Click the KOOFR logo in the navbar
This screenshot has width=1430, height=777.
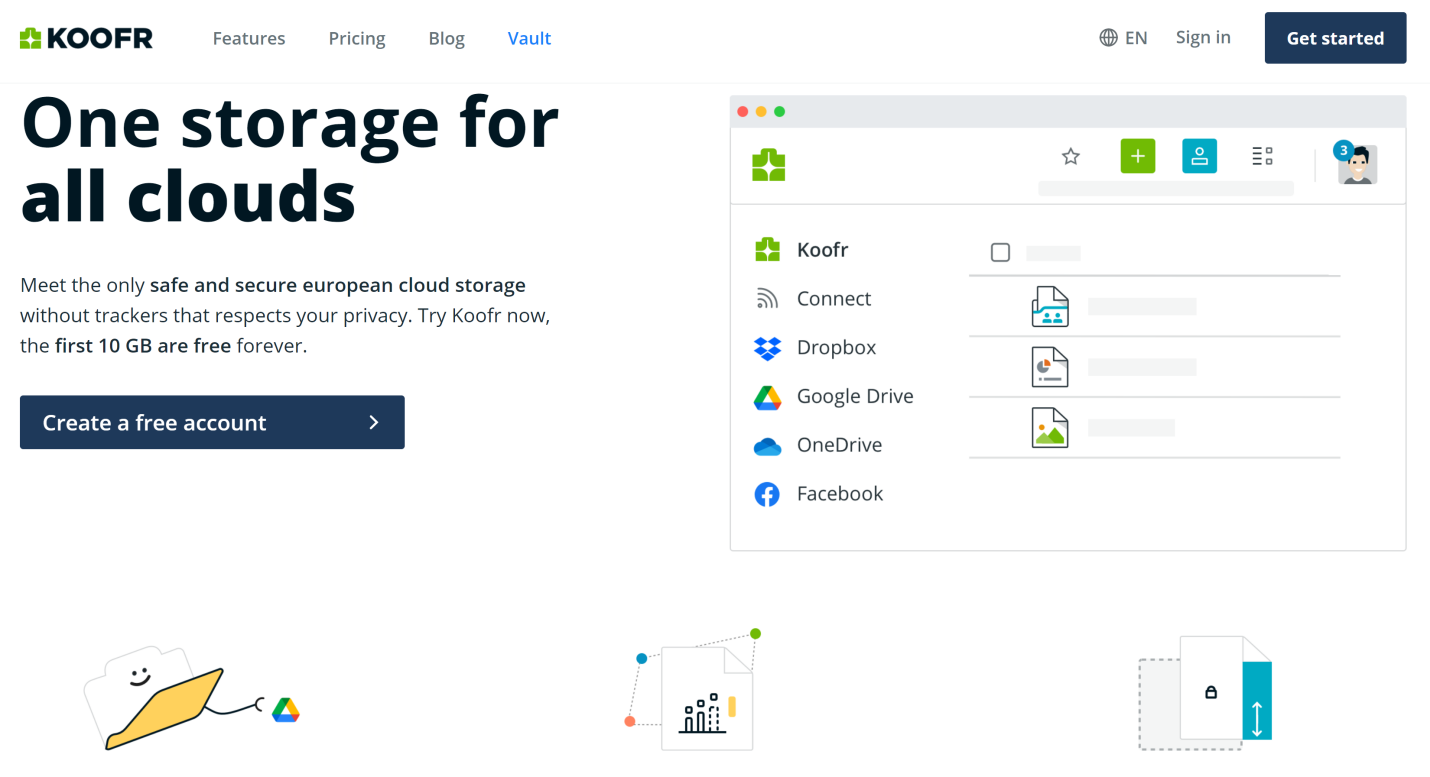pyautogui.click(x=86, y=37)
